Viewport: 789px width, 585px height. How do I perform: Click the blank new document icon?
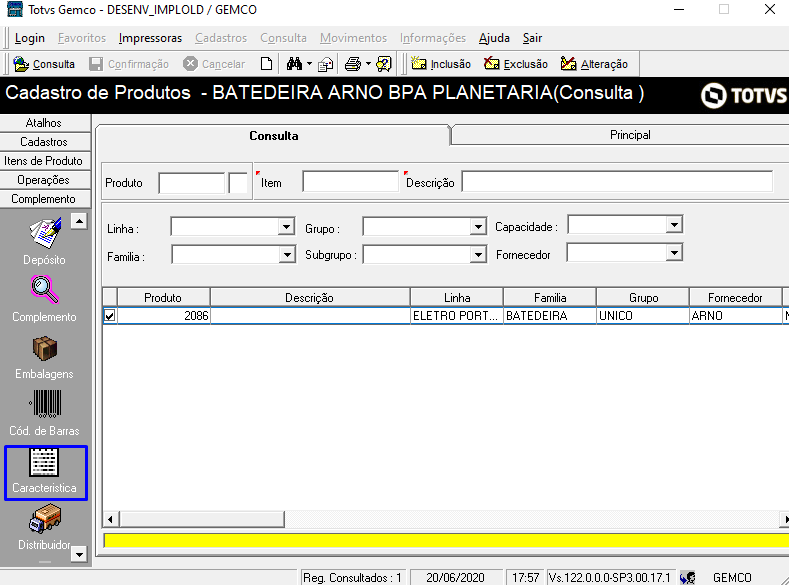(x=267, y=64)
